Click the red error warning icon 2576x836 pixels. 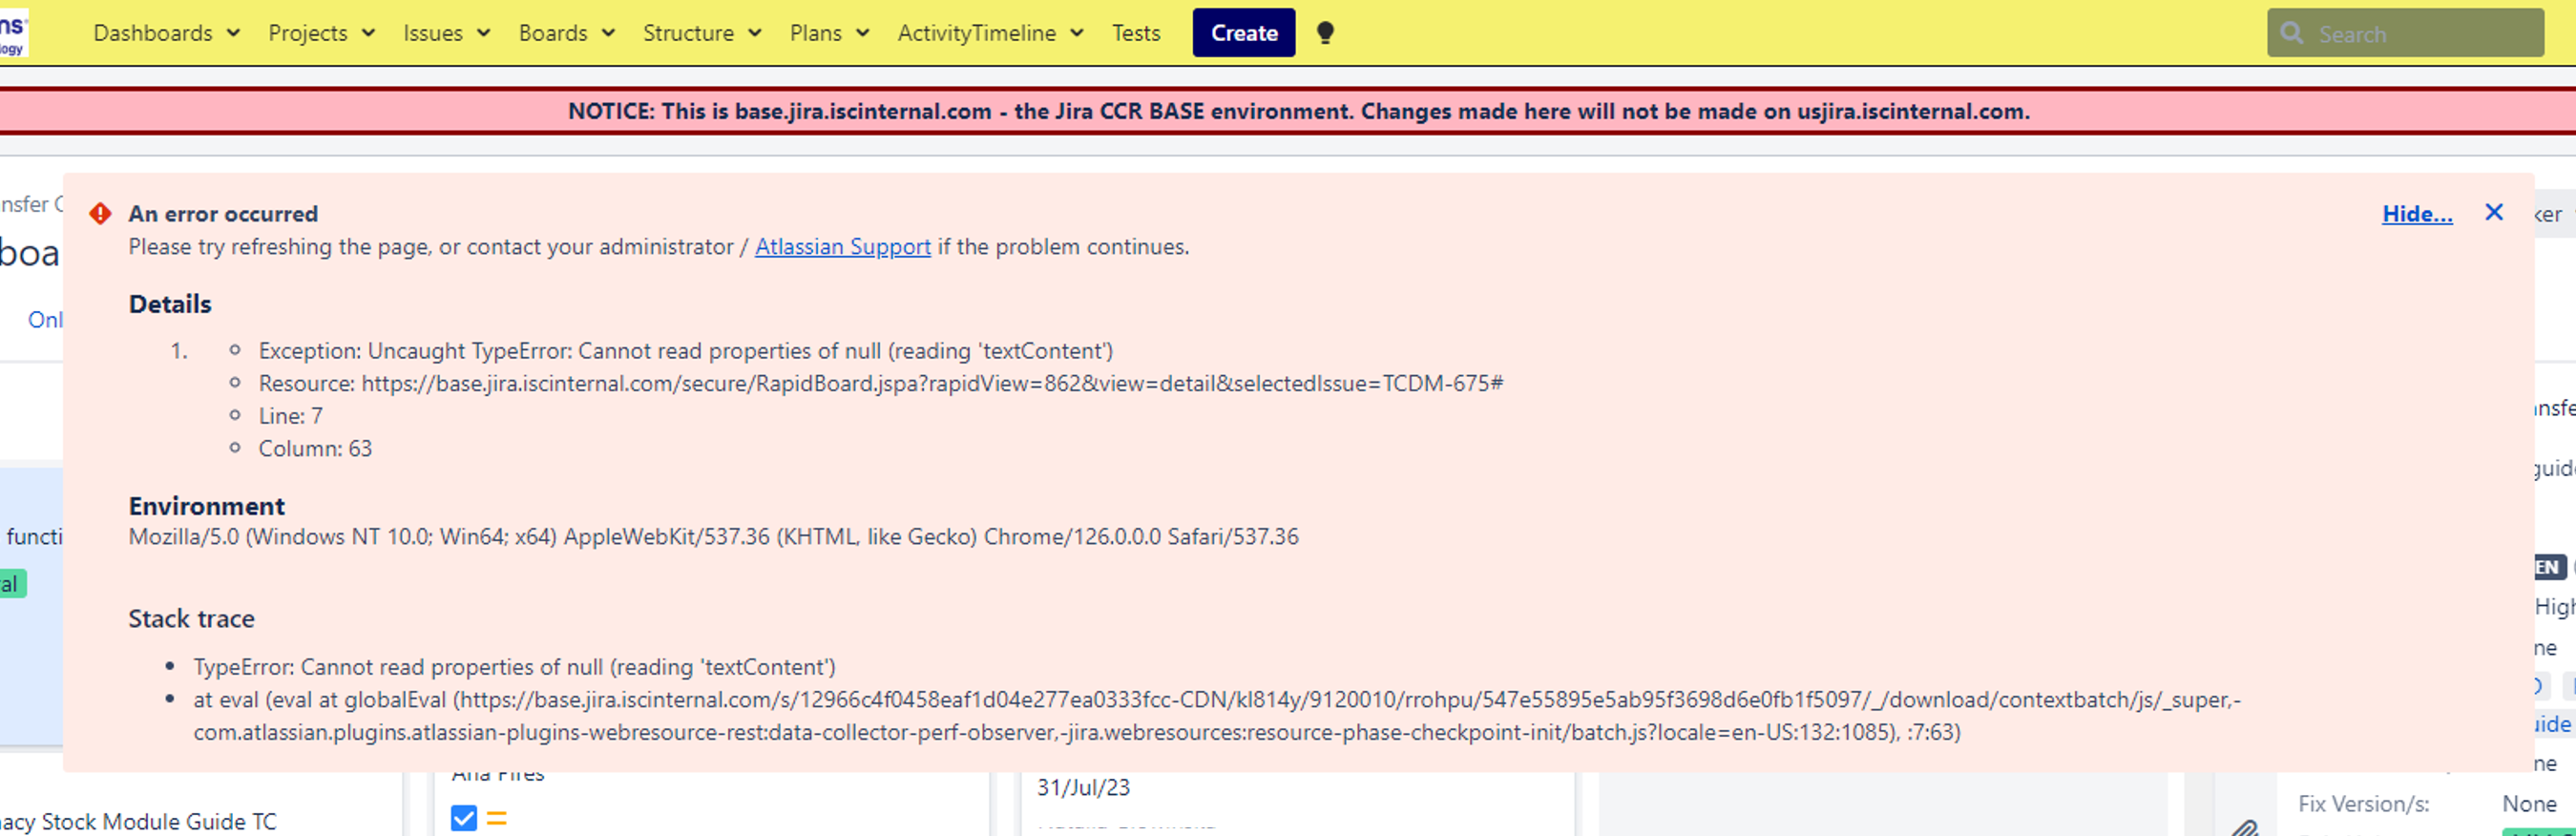(100, 214)
